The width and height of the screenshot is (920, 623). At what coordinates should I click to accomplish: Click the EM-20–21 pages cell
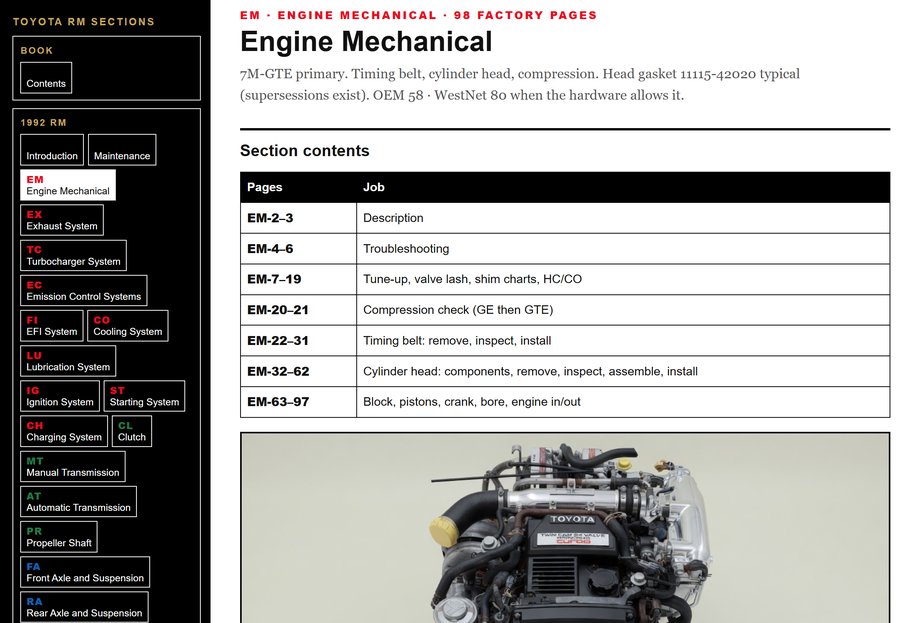click(x=298, y=310)
